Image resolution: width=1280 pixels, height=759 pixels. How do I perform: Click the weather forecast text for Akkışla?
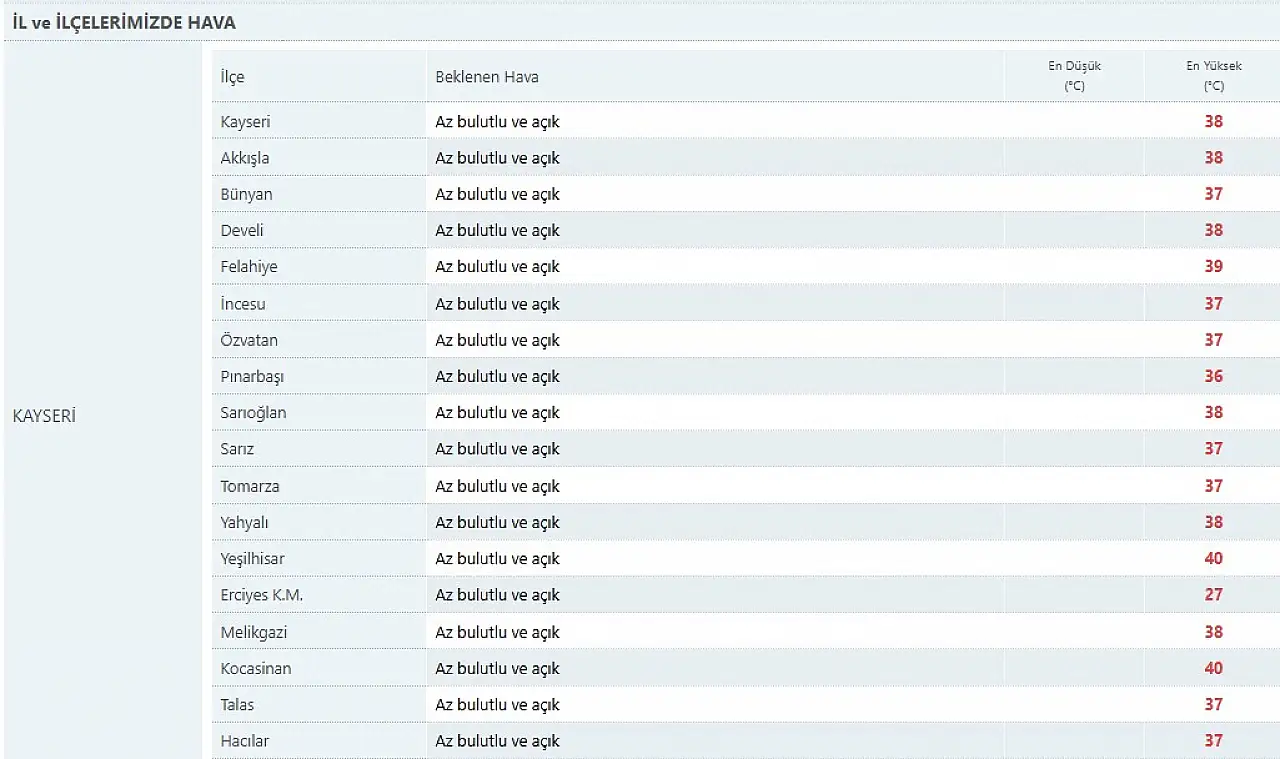point(497,157)
